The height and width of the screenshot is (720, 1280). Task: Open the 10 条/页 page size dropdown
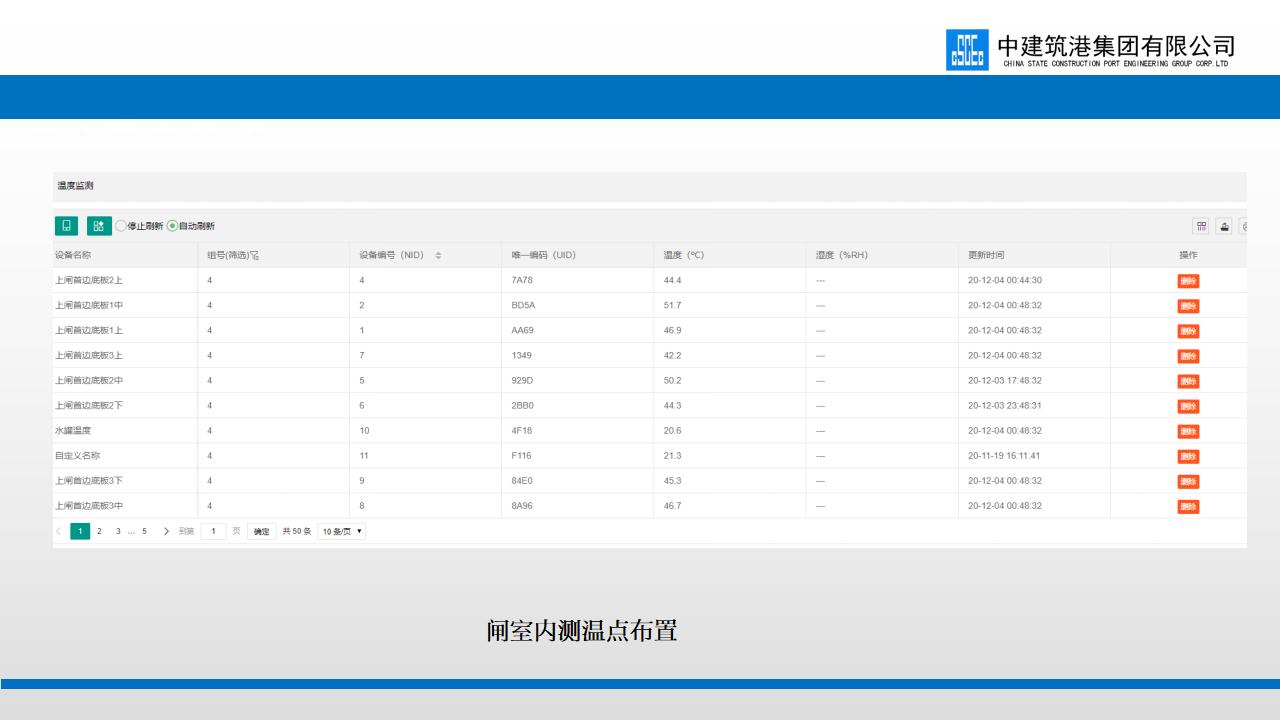(341, 532)
